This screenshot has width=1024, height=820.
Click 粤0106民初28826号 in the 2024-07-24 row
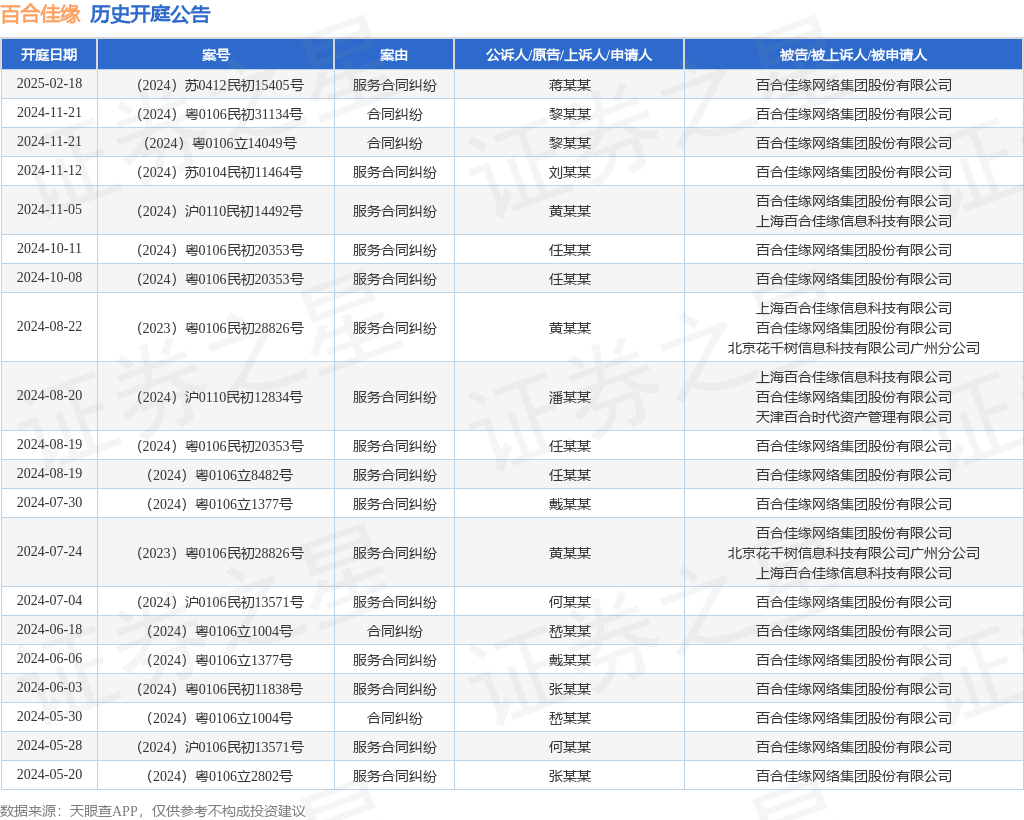220,553
